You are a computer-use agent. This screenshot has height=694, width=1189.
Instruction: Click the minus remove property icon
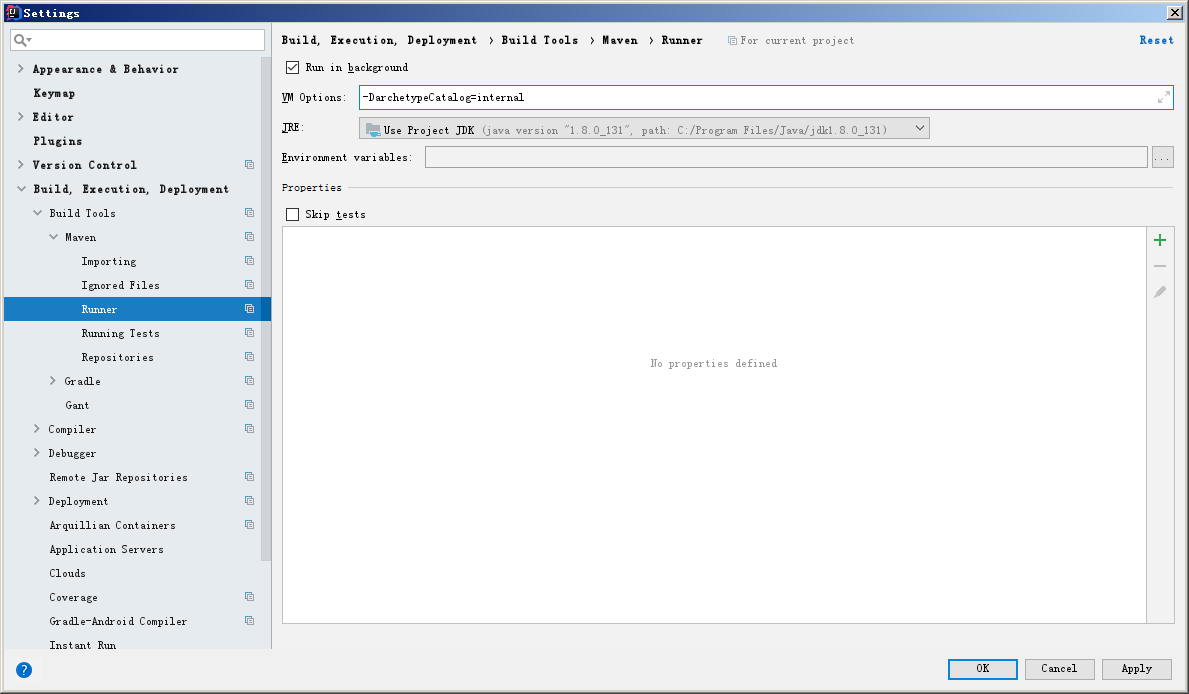pyautogui.click(x=1159, y=266)
